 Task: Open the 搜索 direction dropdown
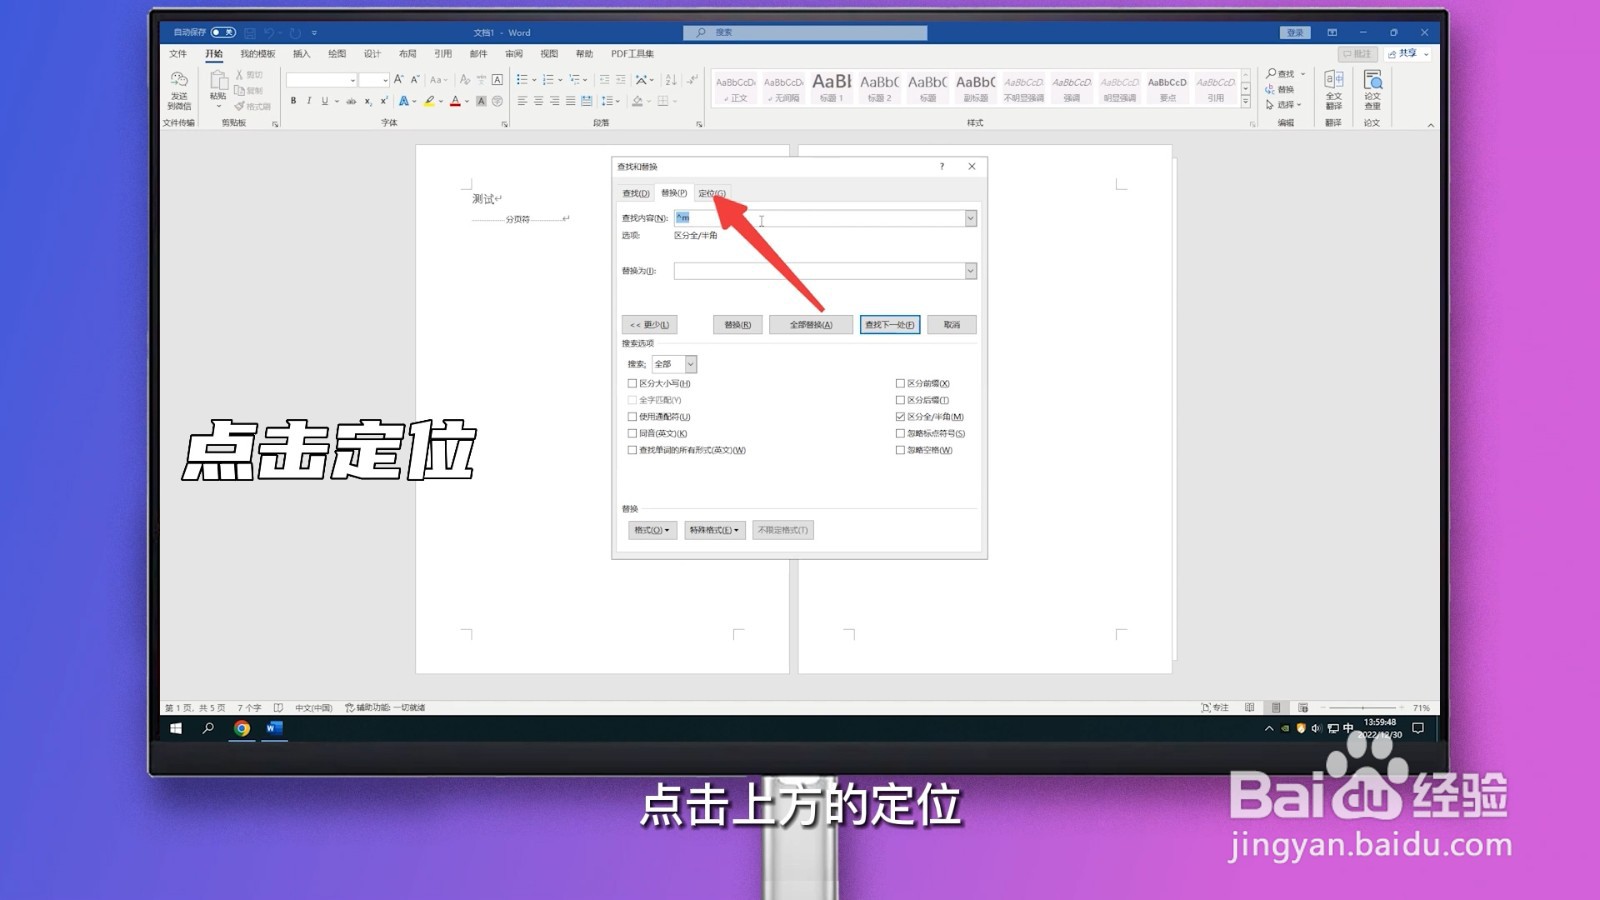688,363
